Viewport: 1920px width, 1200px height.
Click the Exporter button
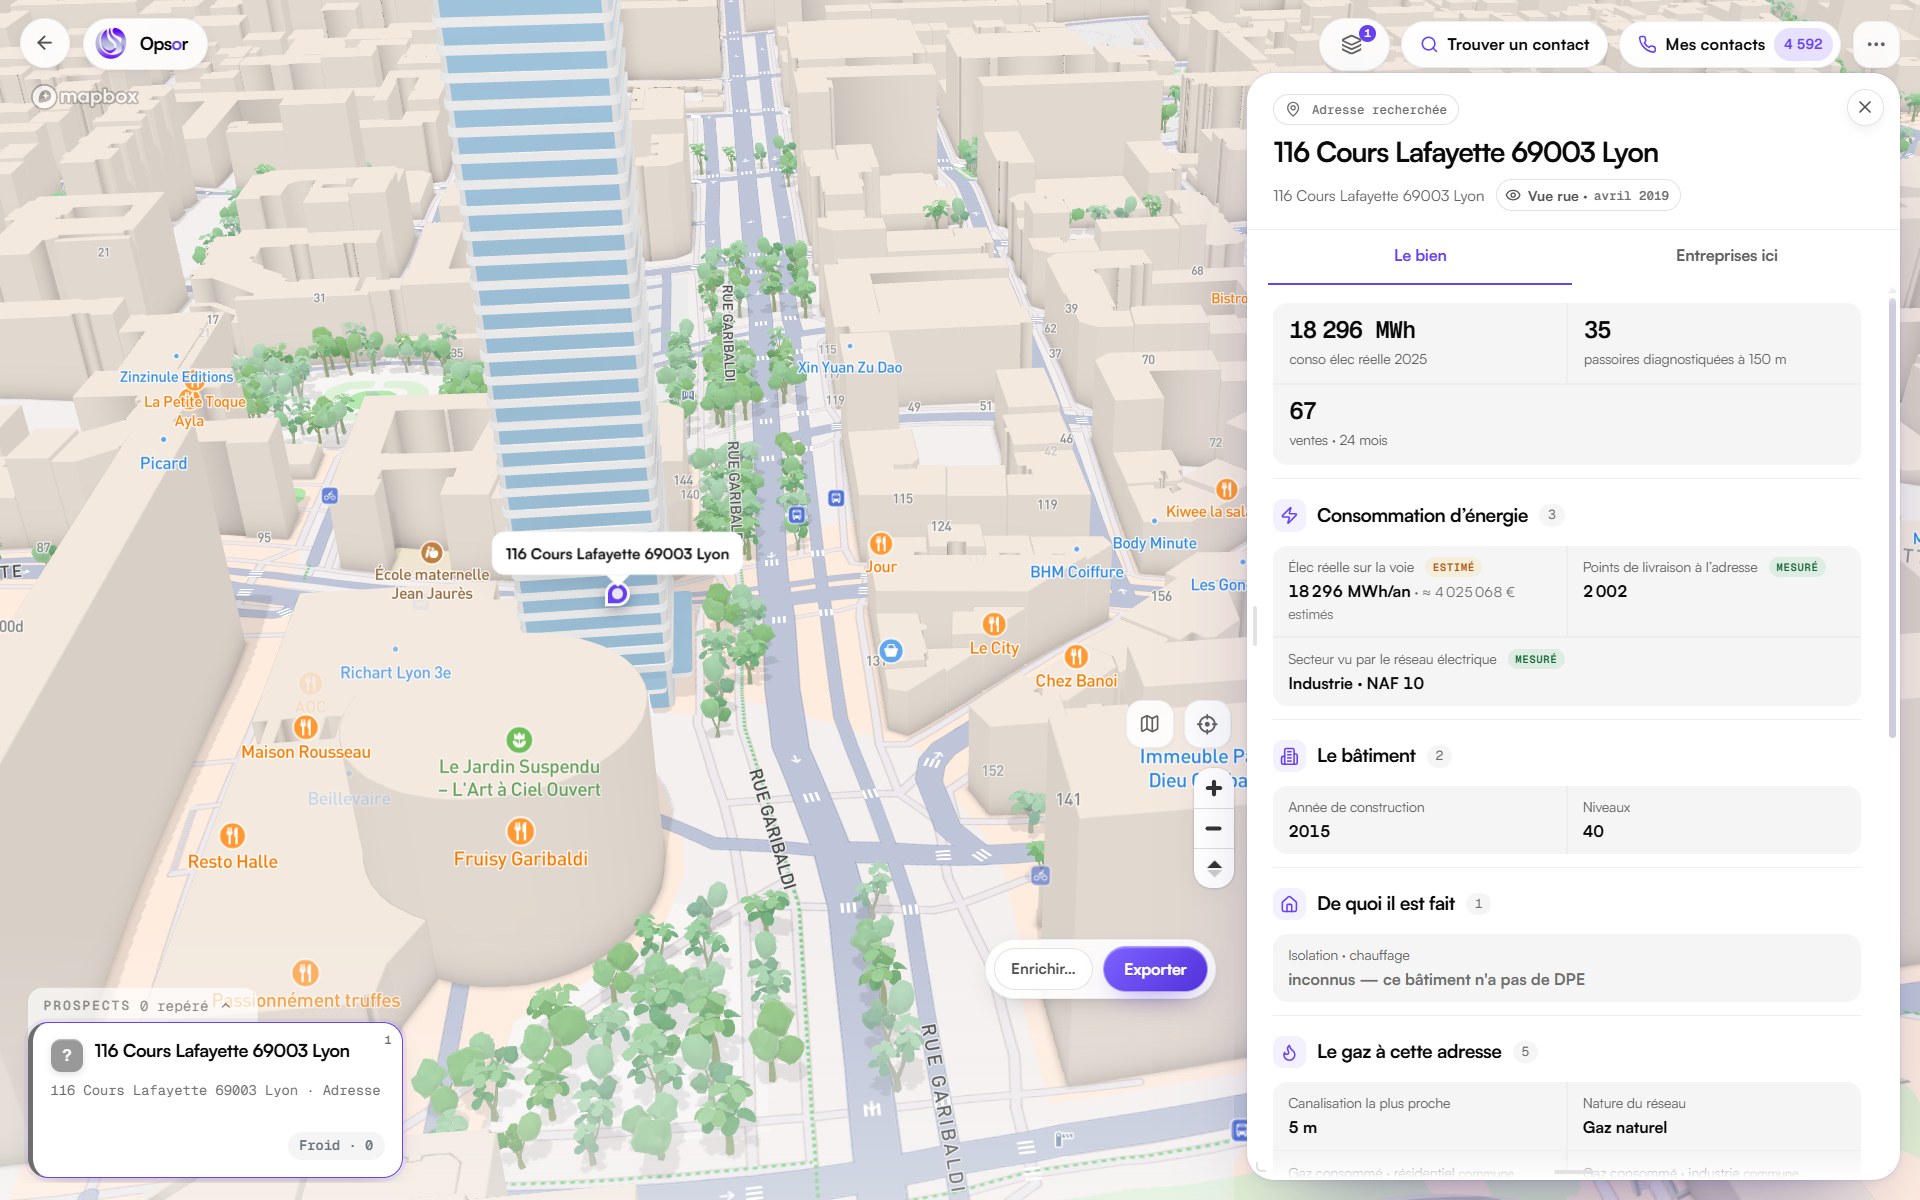[x=1155, y=969]
